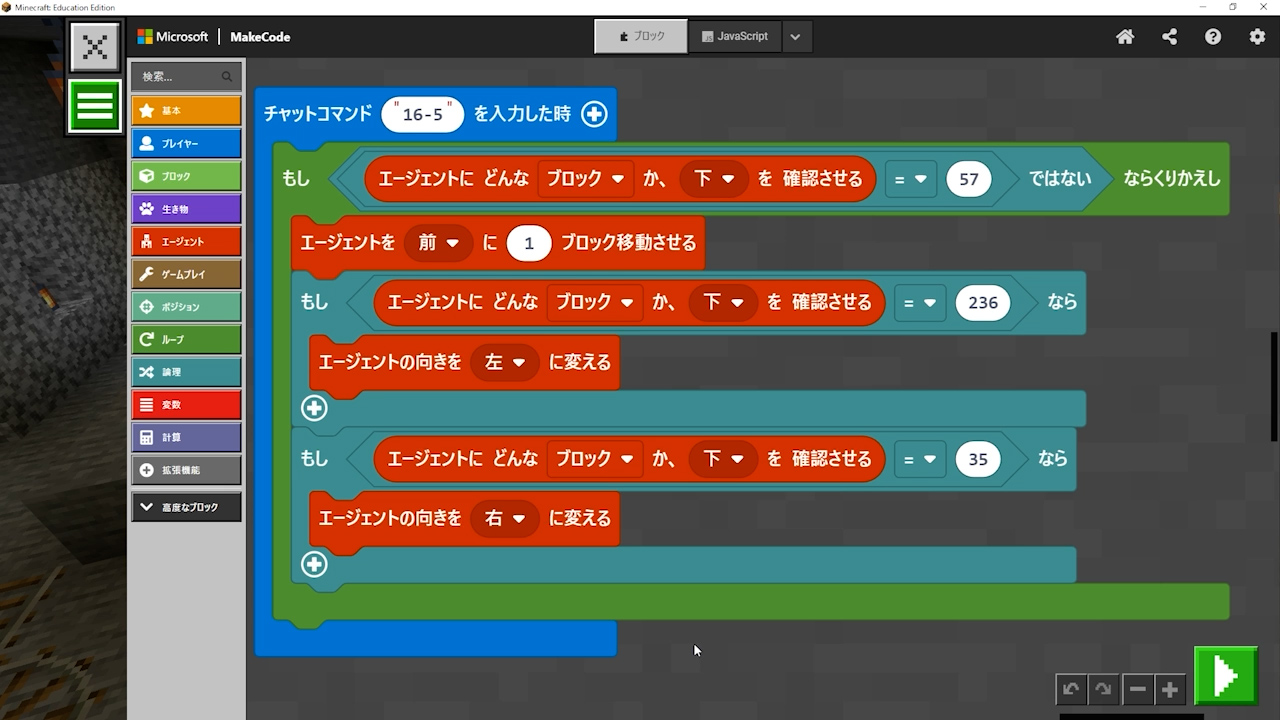Screen dimensions: 1280x720
Task: Click the Home icon in header
Action: point(1125,37)
